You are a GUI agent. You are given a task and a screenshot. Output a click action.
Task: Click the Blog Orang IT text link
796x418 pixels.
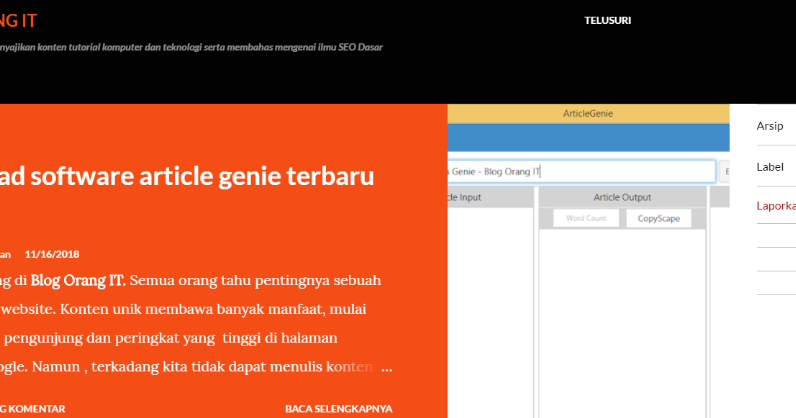coord(78,280)
